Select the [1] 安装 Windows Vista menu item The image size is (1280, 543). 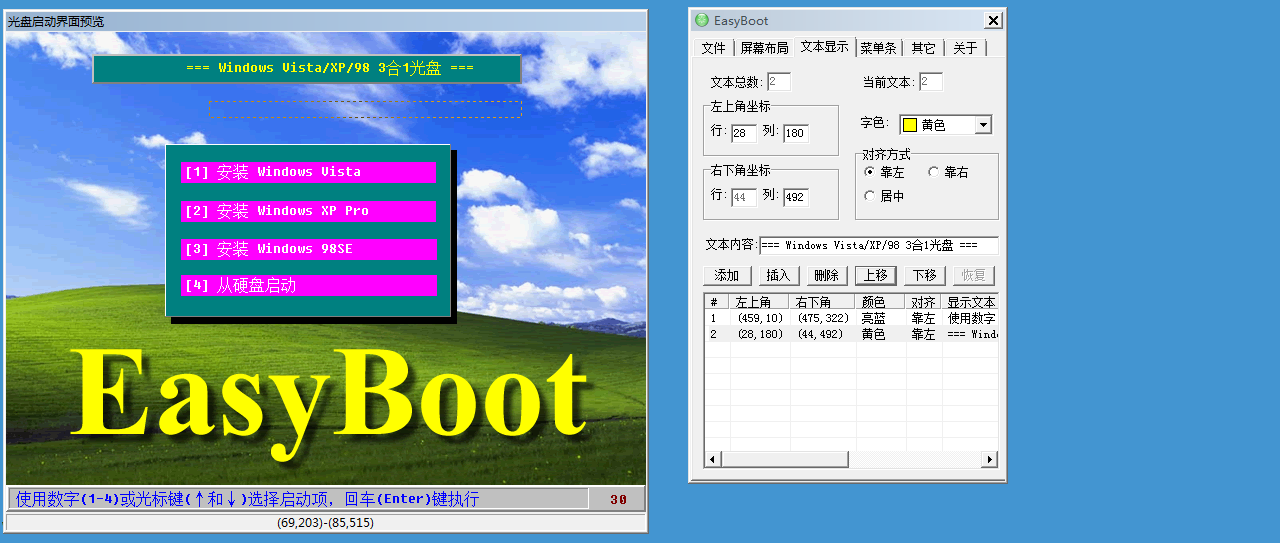coord(308,172)
